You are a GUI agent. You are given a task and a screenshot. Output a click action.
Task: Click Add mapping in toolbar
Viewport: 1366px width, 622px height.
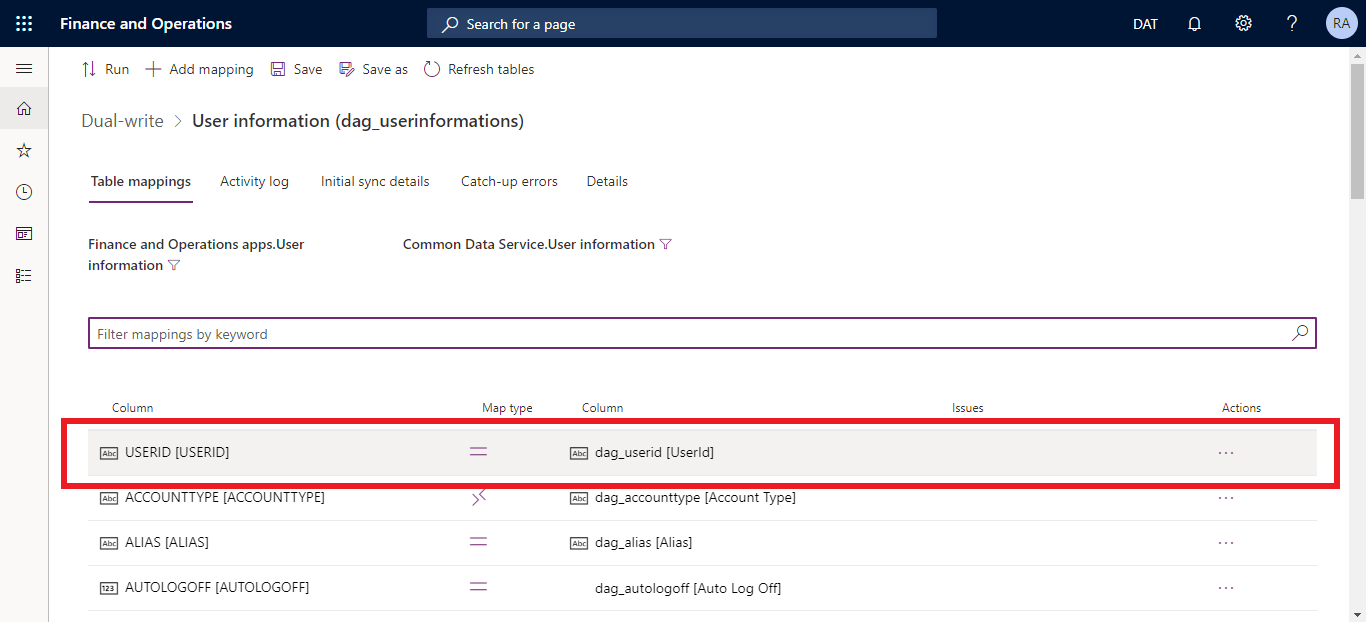point(199,69)
